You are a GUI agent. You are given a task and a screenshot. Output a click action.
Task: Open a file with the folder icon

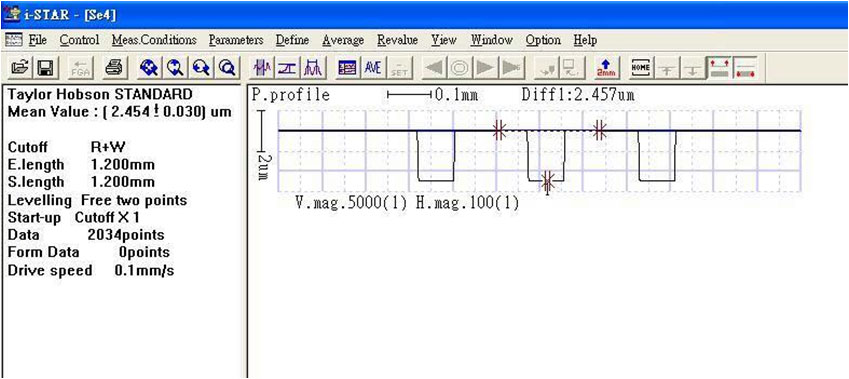(20, 68)
